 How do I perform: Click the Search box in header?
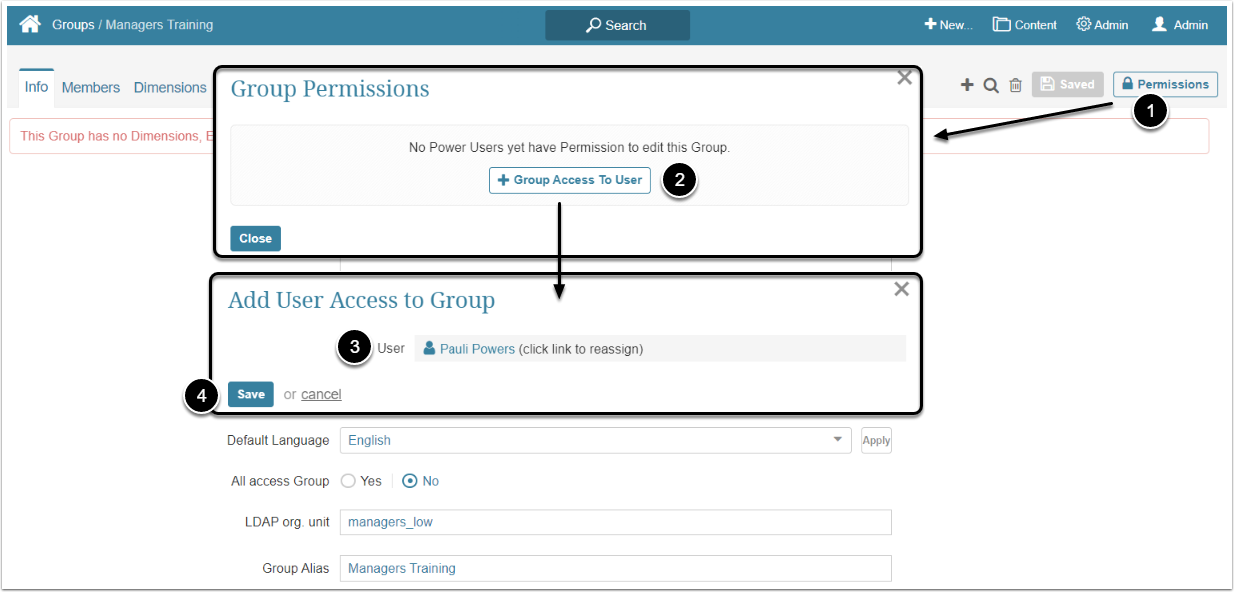tap(617, 25)
